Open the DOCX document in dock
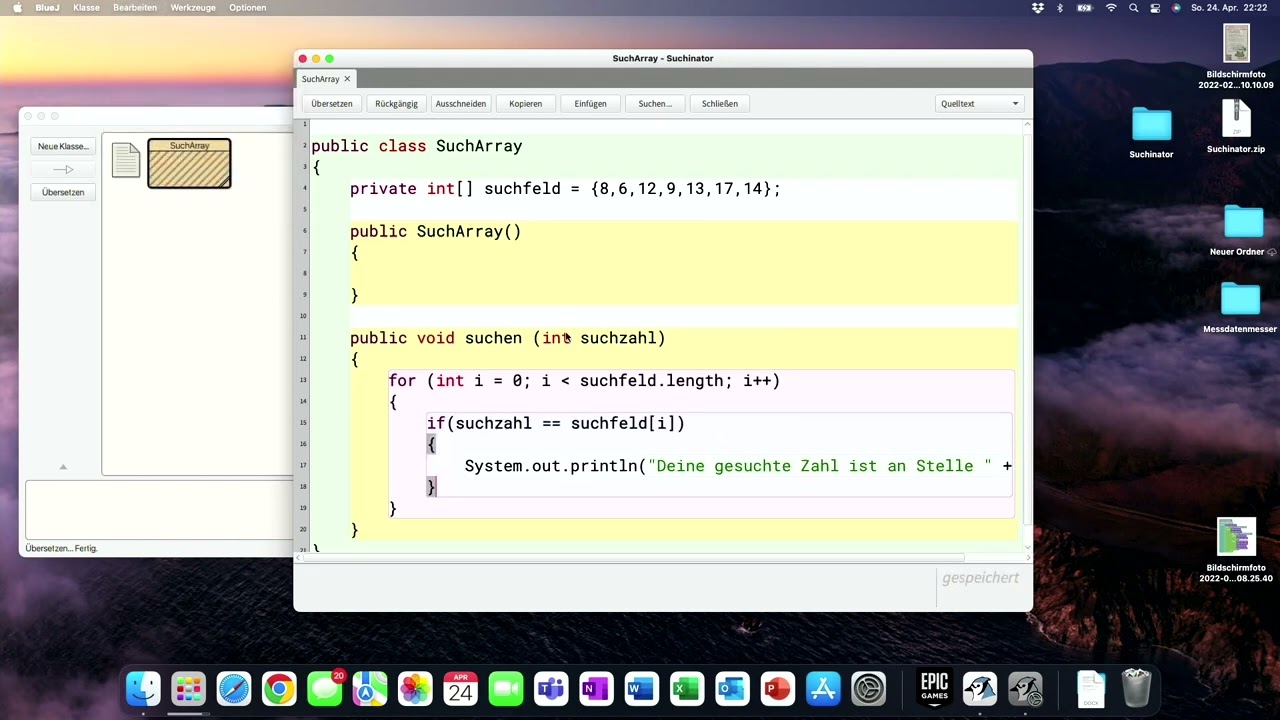The image size is (1280, 720). [1091, 689]
